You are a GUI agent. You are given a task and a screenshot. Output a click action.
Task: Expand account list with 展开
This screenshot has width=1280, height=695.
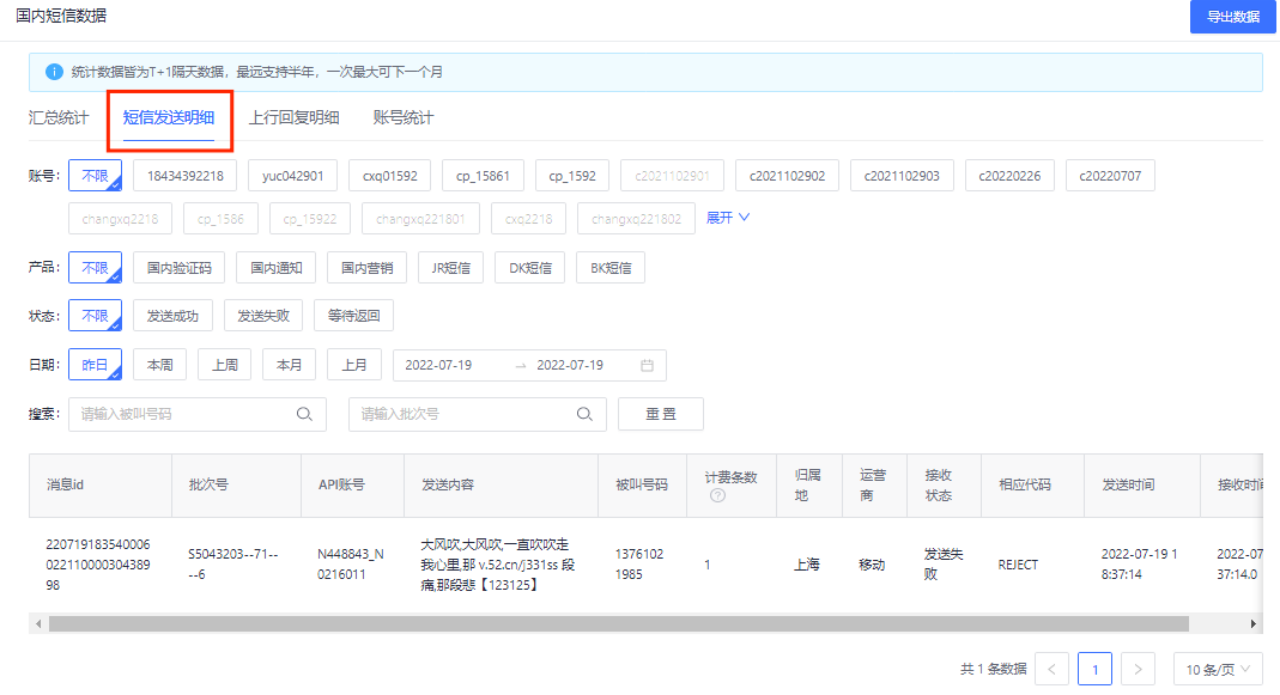(728, 218)
